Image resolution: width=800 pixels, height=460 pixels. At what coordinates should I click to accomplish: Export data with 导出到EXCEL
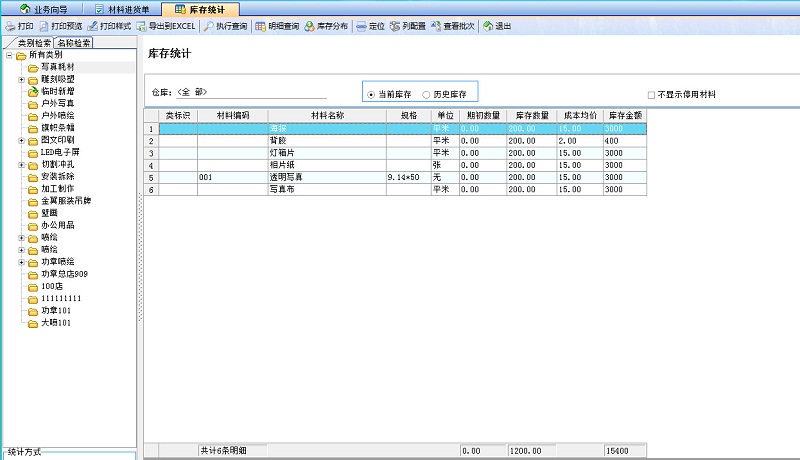tap(165, 26)
